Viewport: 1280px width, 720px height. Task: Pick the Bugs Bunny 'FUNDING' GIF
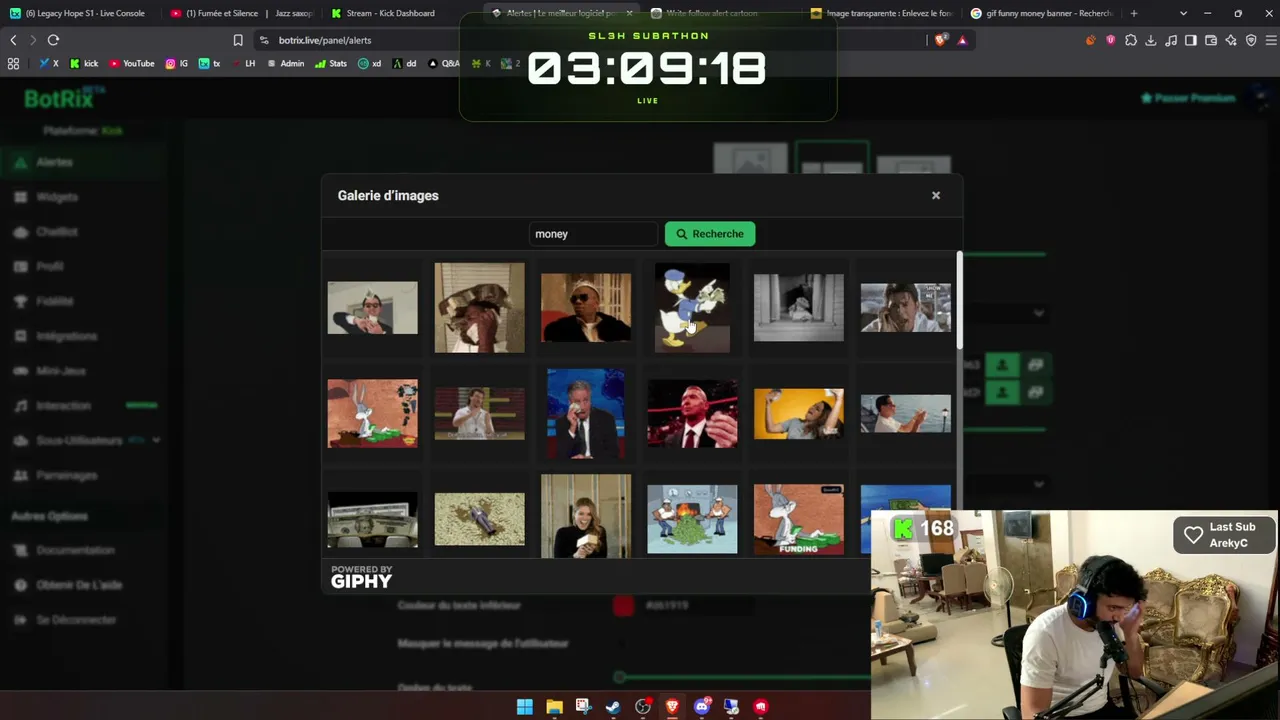coord(798,519)
